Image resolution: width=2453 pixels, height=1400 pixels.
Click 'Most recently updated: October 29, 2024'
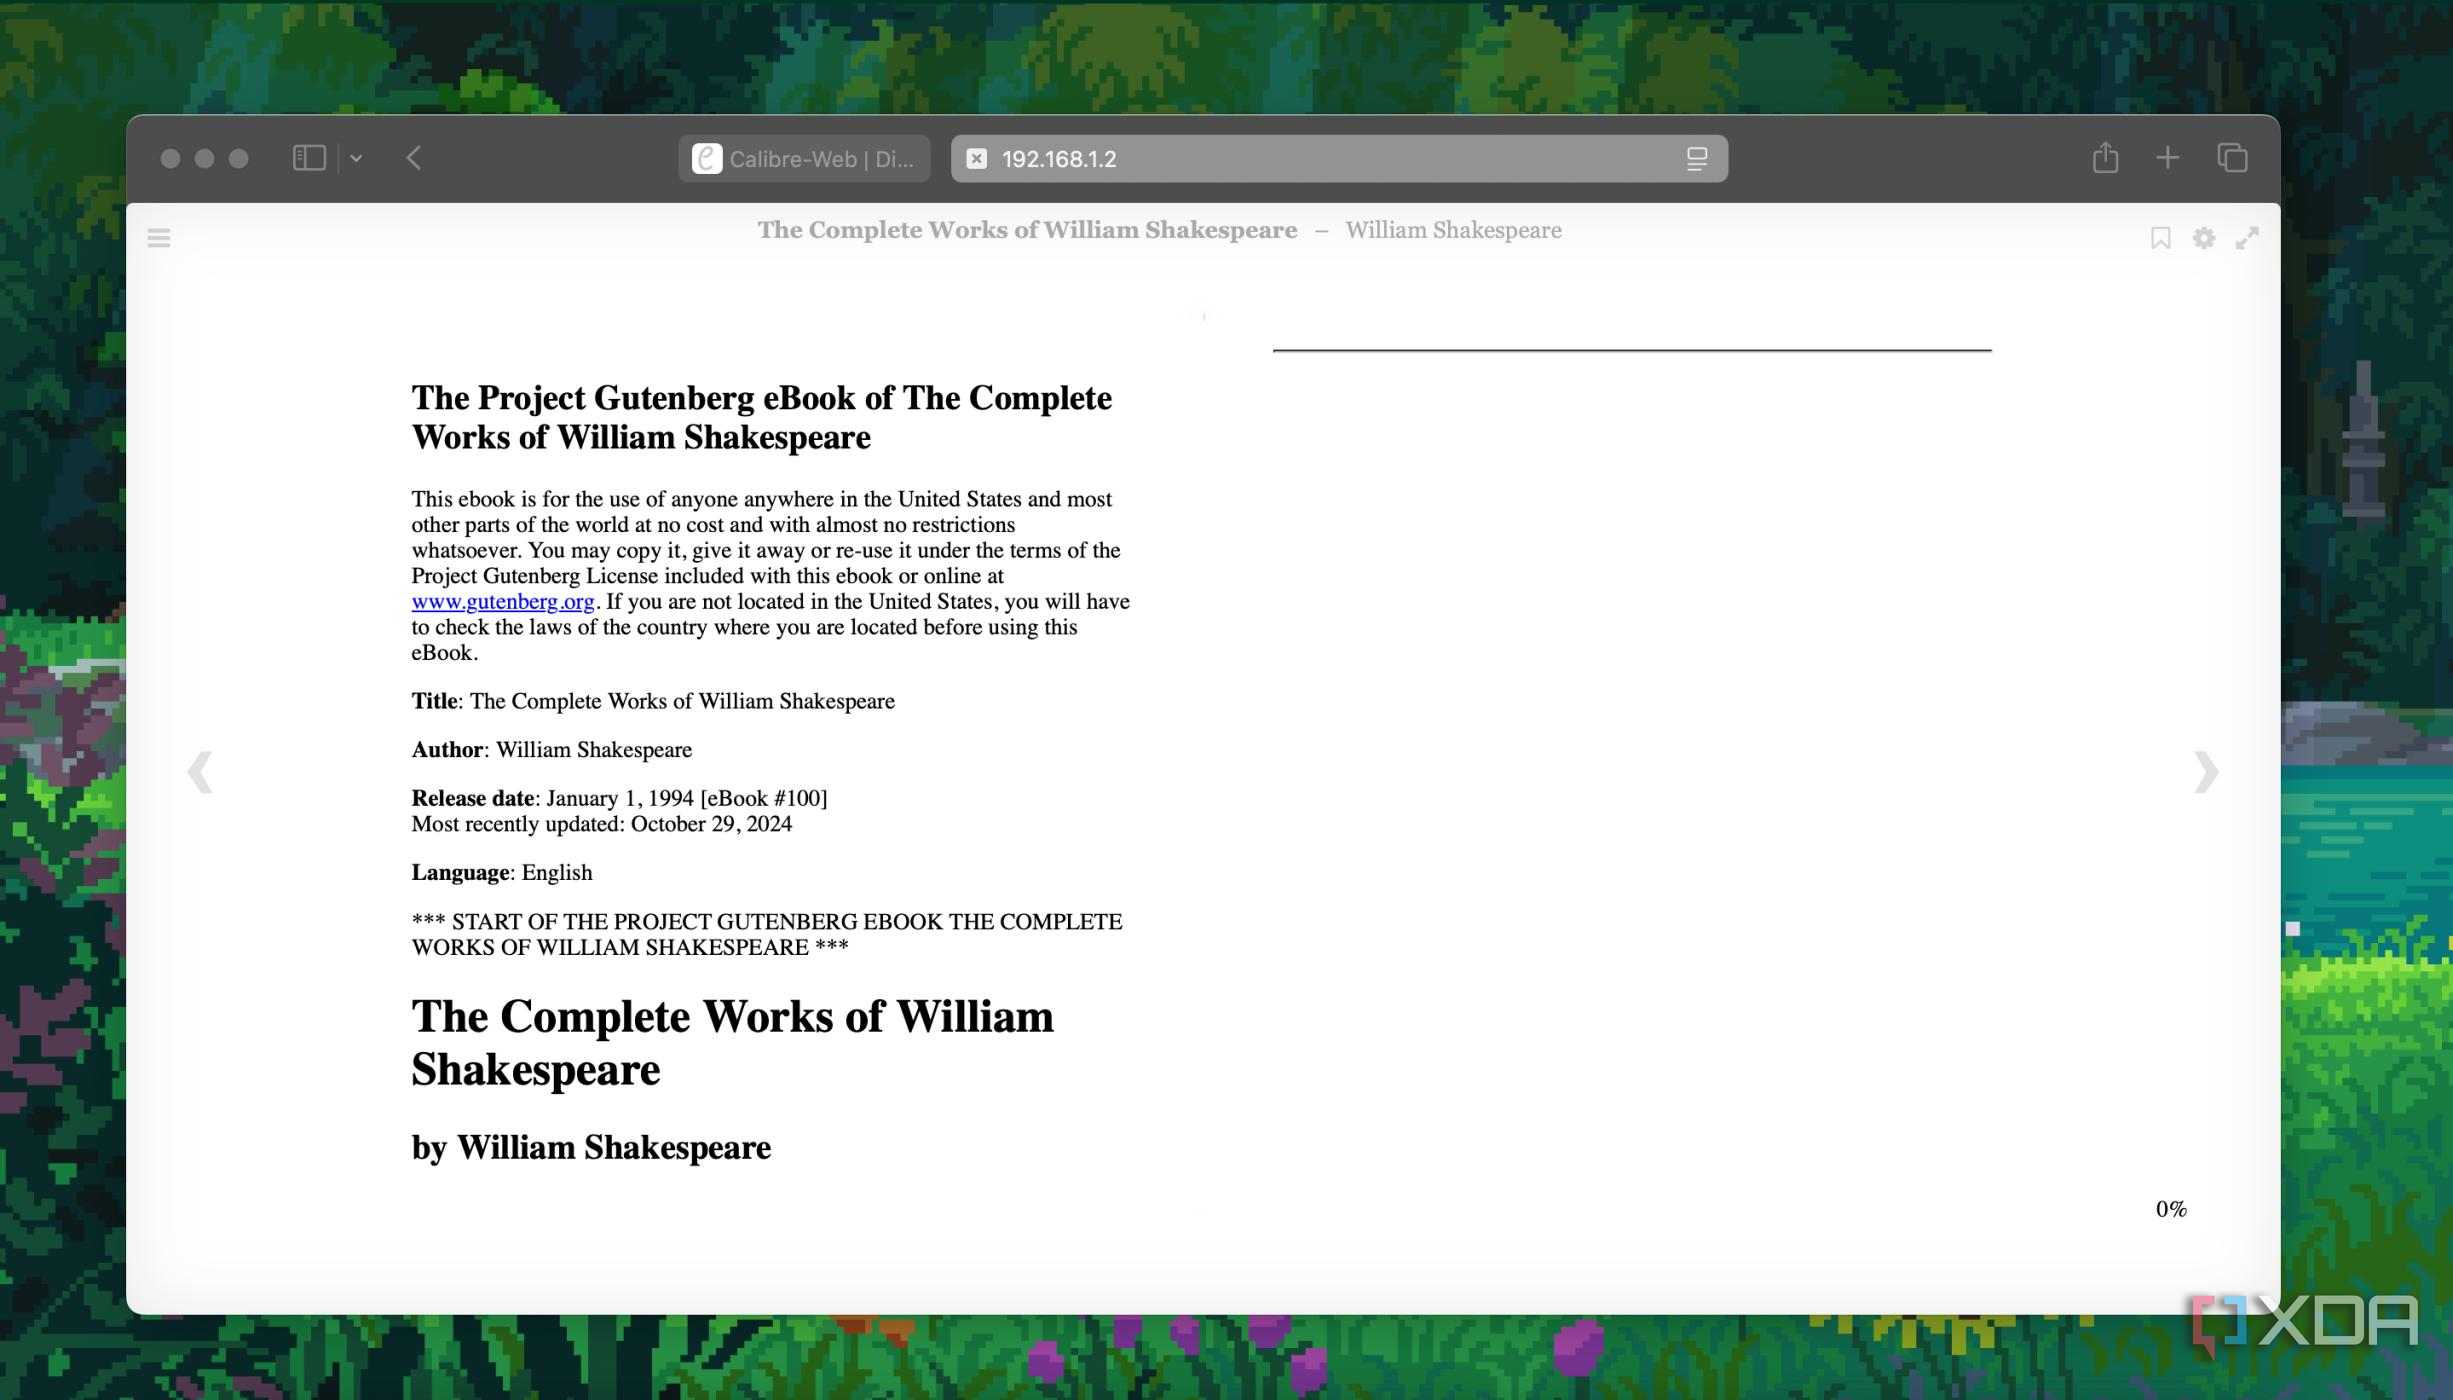click(x=601, y=824)
